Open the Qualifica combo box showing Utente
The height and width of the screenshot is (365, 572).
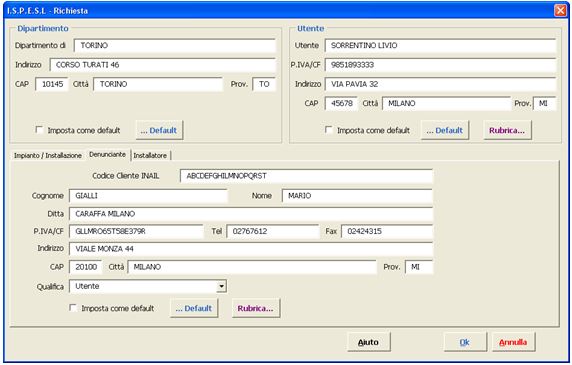tap(148, 287)
